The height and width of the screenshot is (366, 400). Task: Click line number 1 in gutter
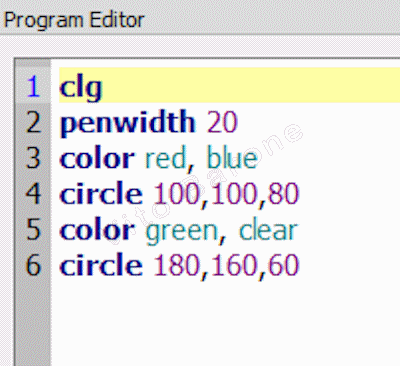point(33,87)
